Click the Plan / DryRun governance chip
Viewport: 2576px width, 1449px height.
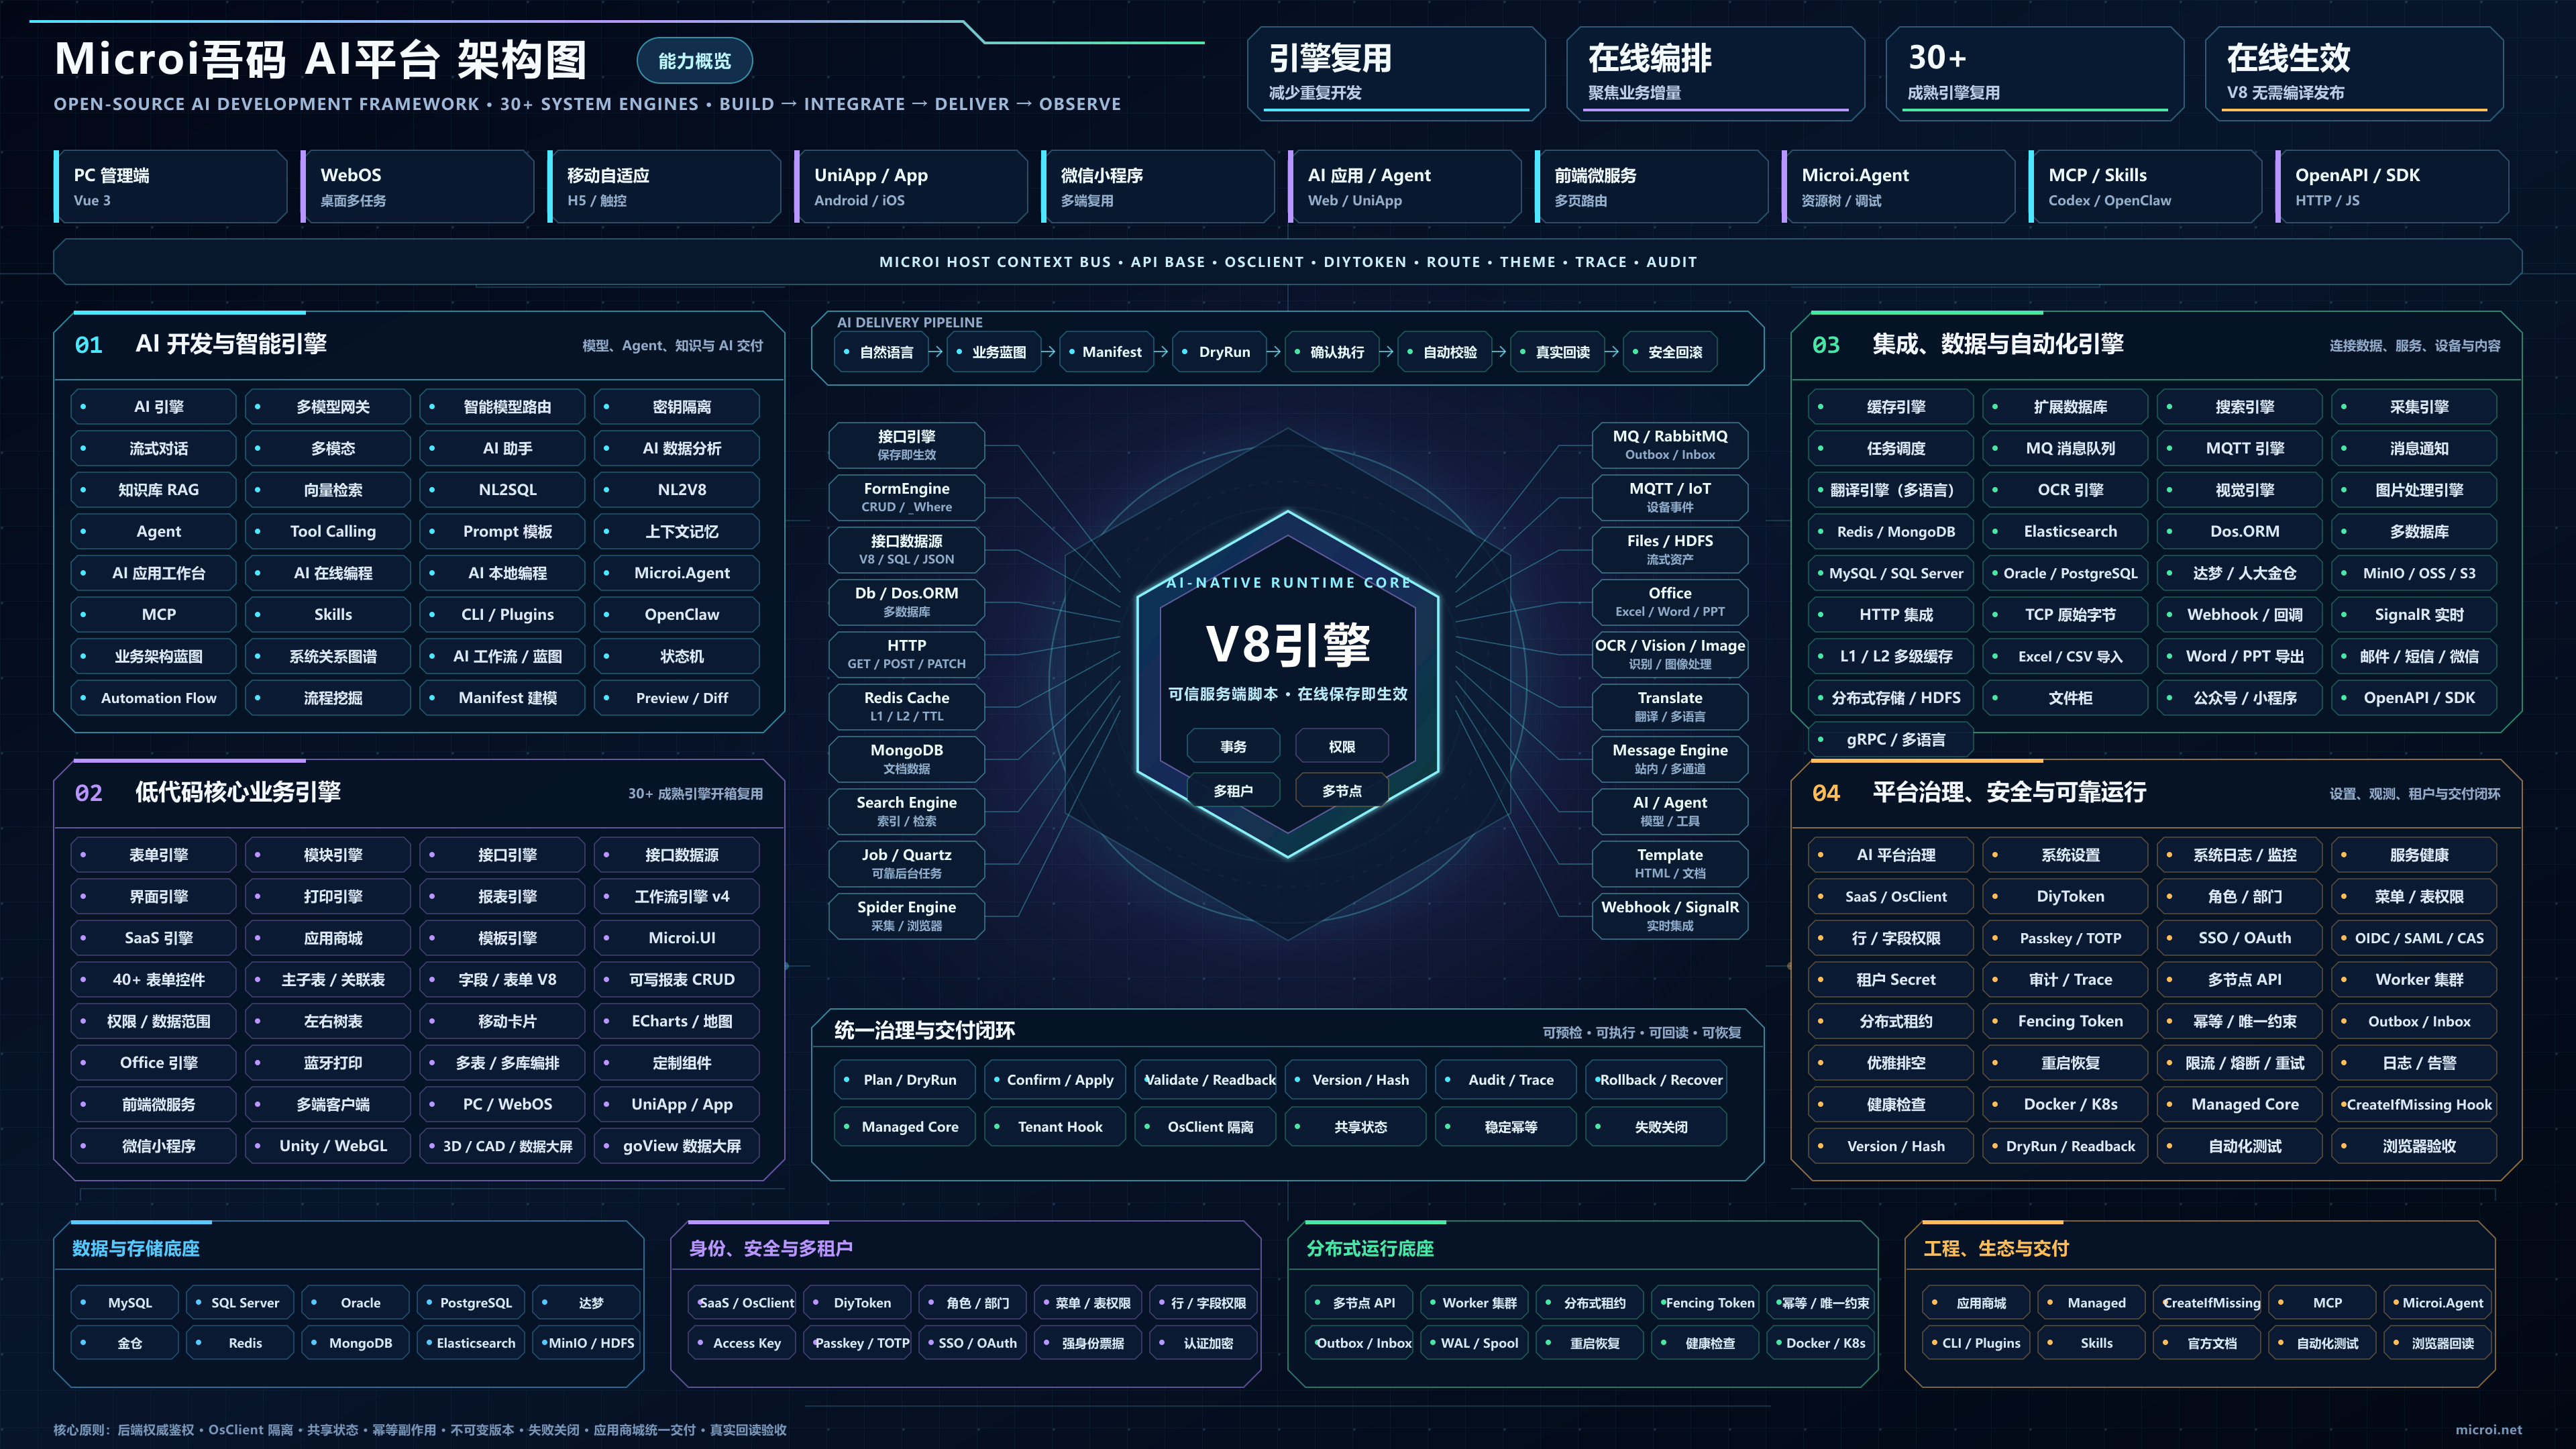point(904,1080)
